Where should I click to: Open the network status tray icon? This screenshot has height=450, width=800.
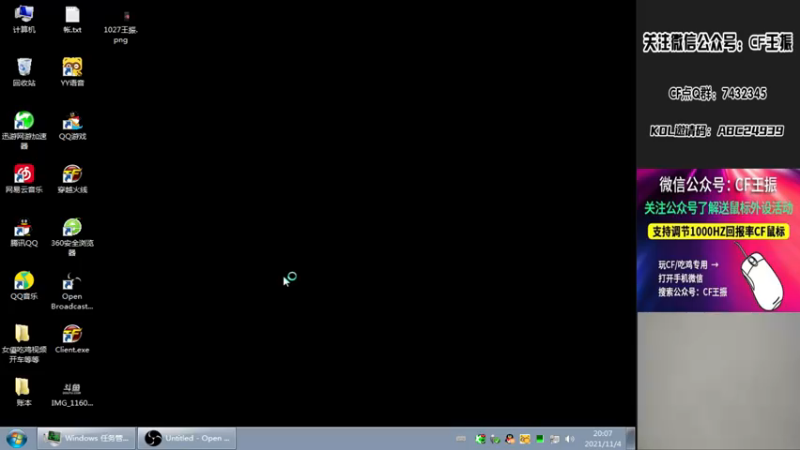click(555, 439)
